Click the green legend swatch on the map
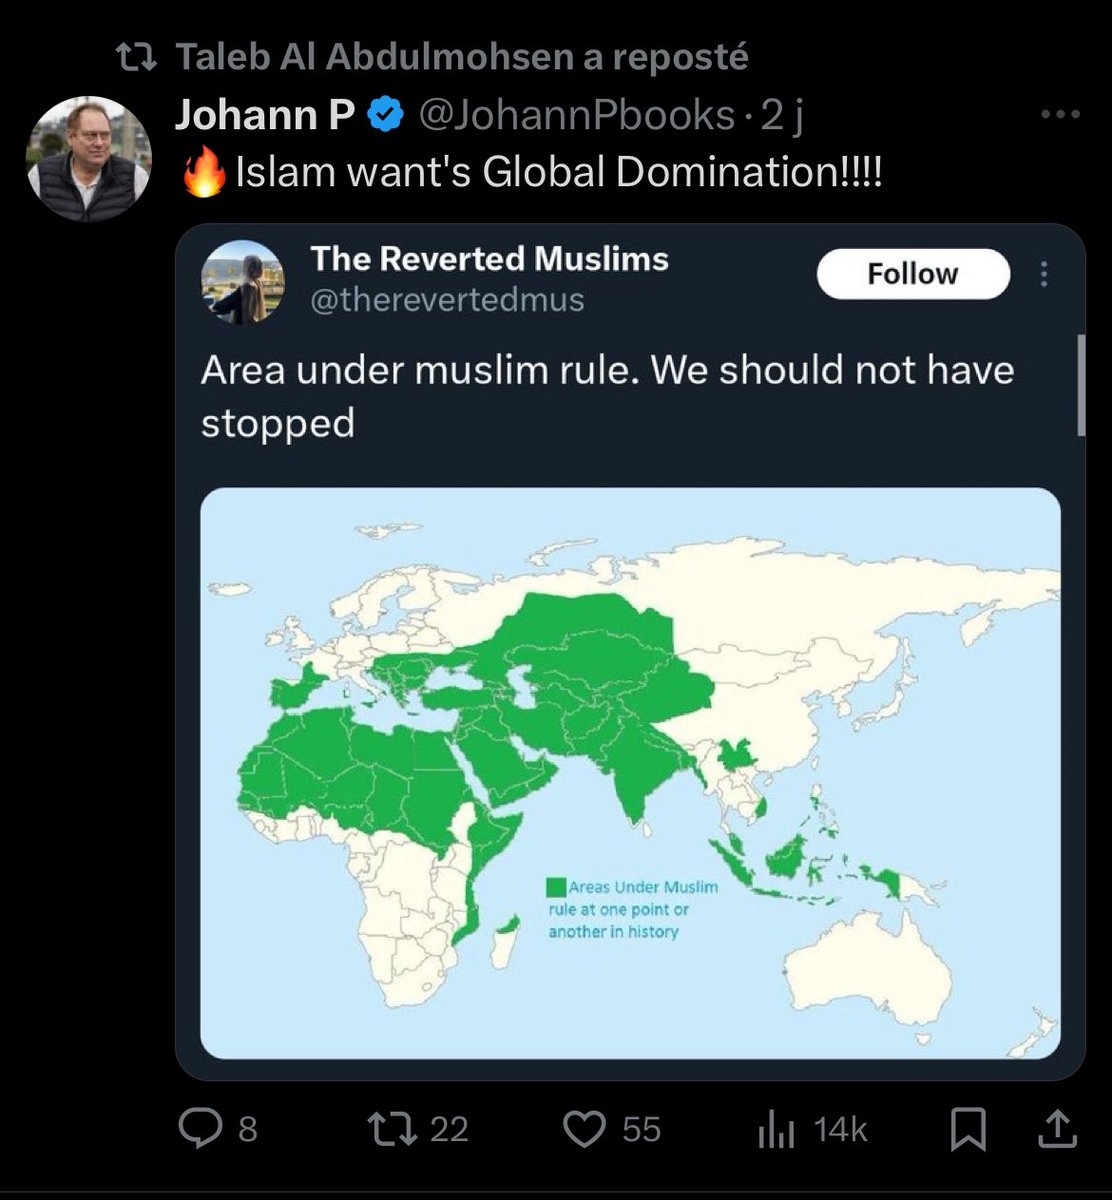1112x1200 pixels. [555, 886]
